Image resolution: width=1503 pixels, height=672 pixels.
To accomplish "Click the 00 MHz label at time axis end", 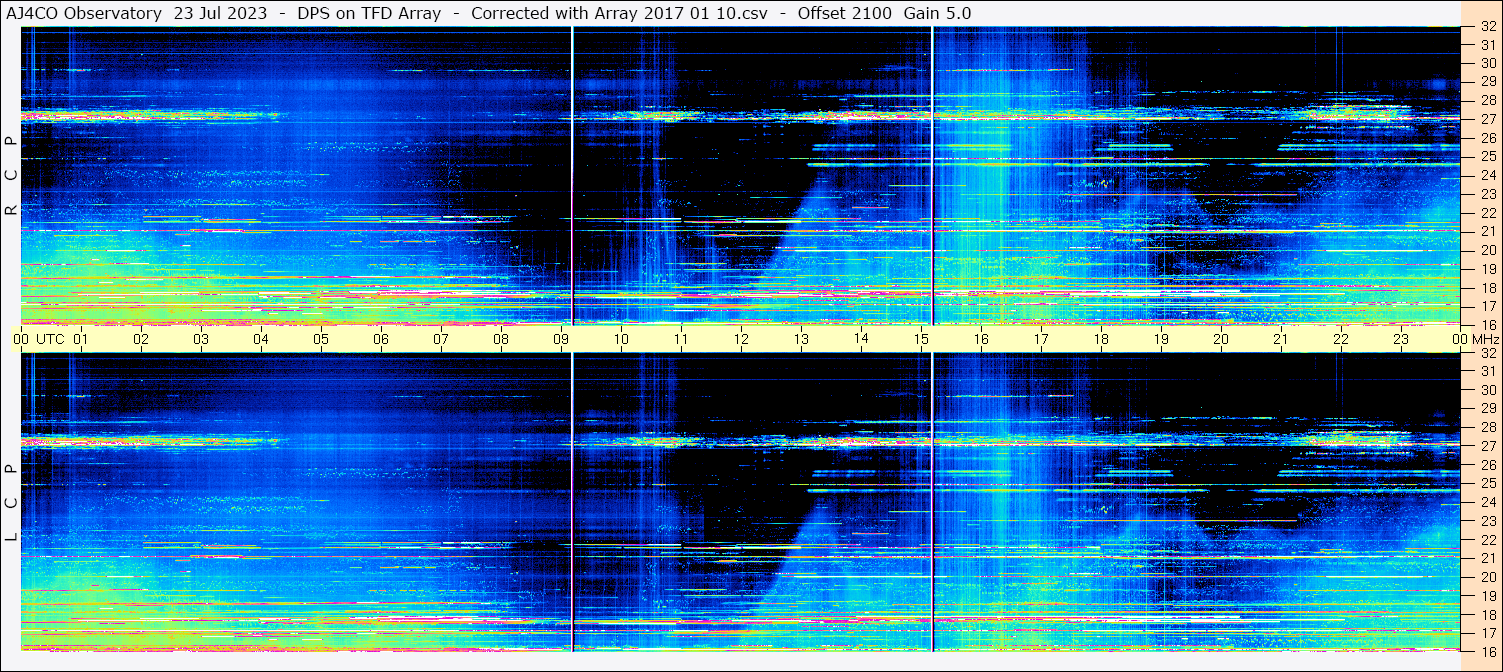I will click(x=1474, y=339).
